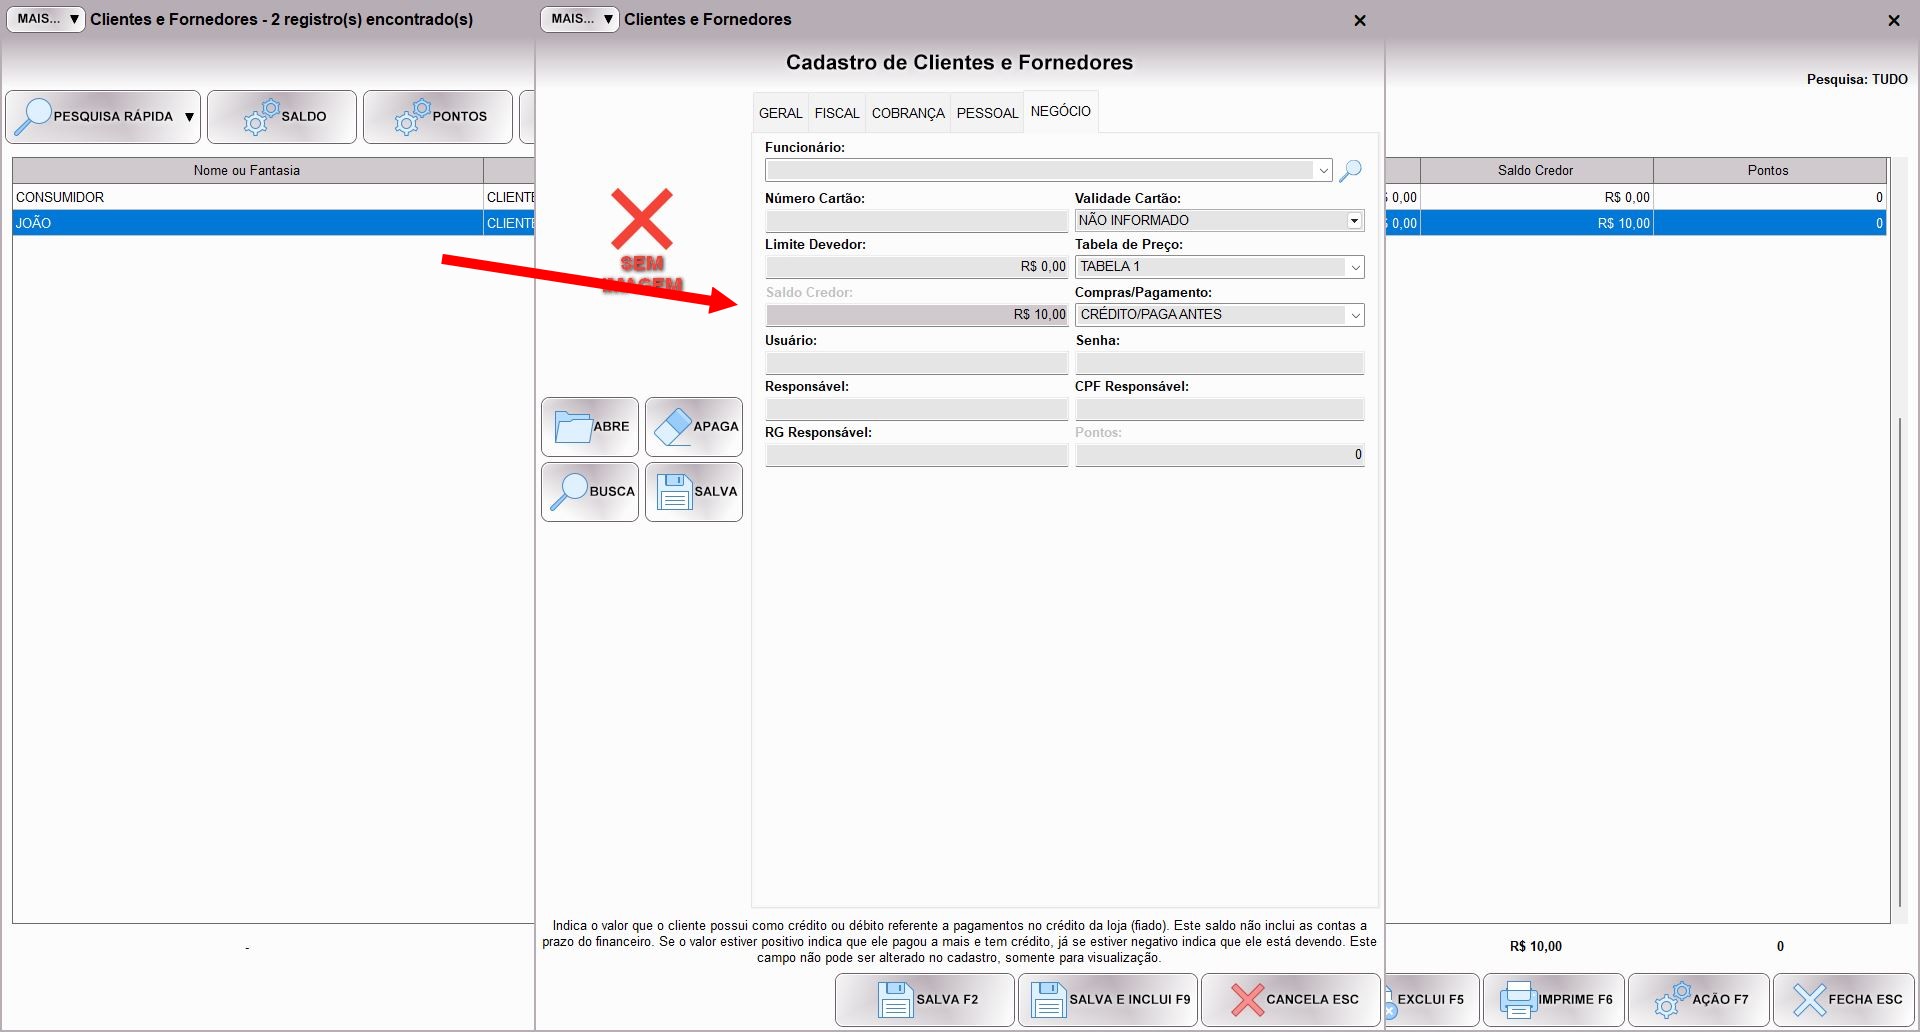This screenshot has height=1032, width=1920.
Task: Select the CONSUMIDOR row in the list
Action: (246, 197)
